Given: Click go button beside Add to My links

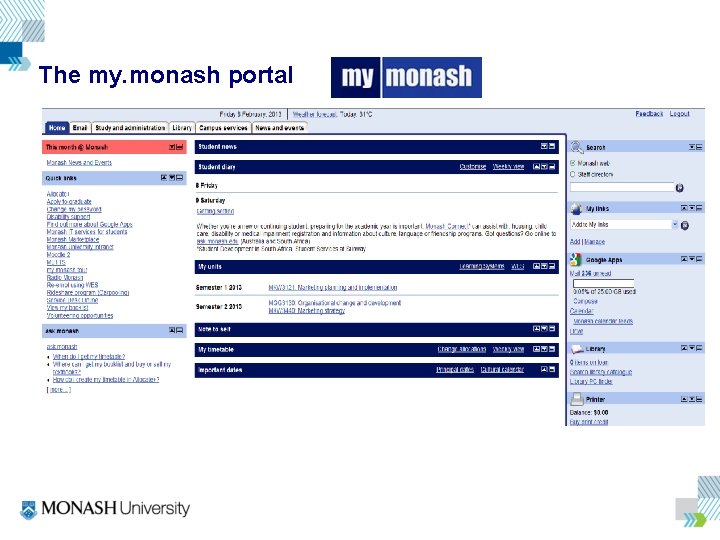Looking at the screenshot, I should pyautogui.click(x=685, y=225).
